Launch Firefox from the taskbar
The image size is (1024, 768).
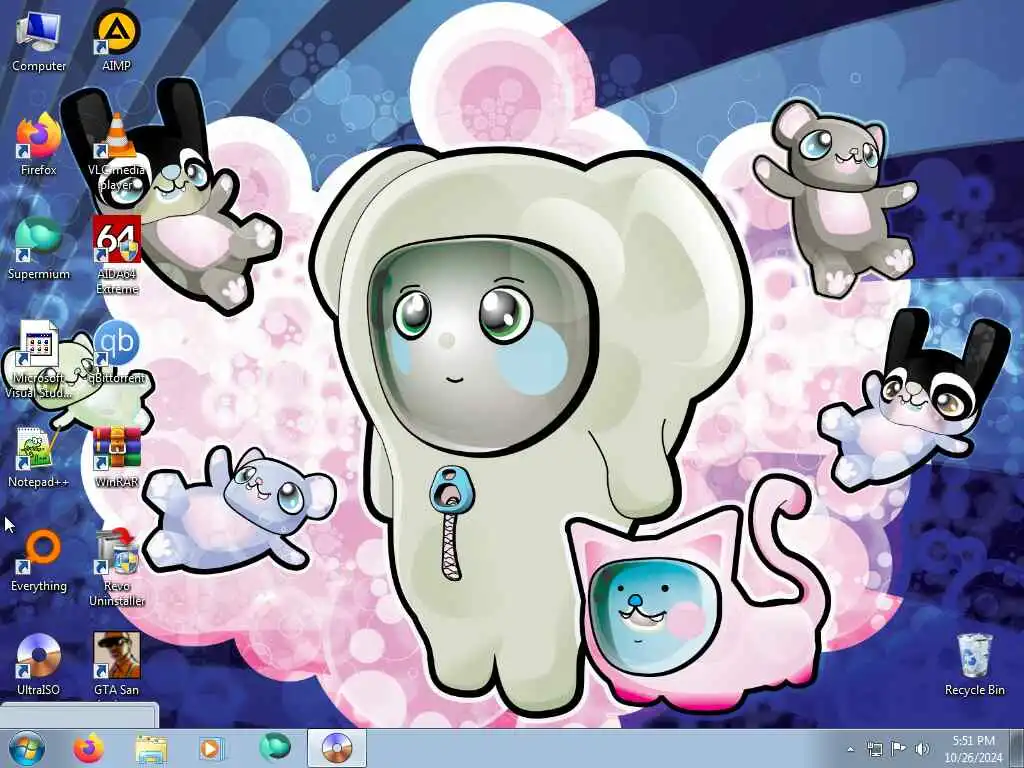89,748
